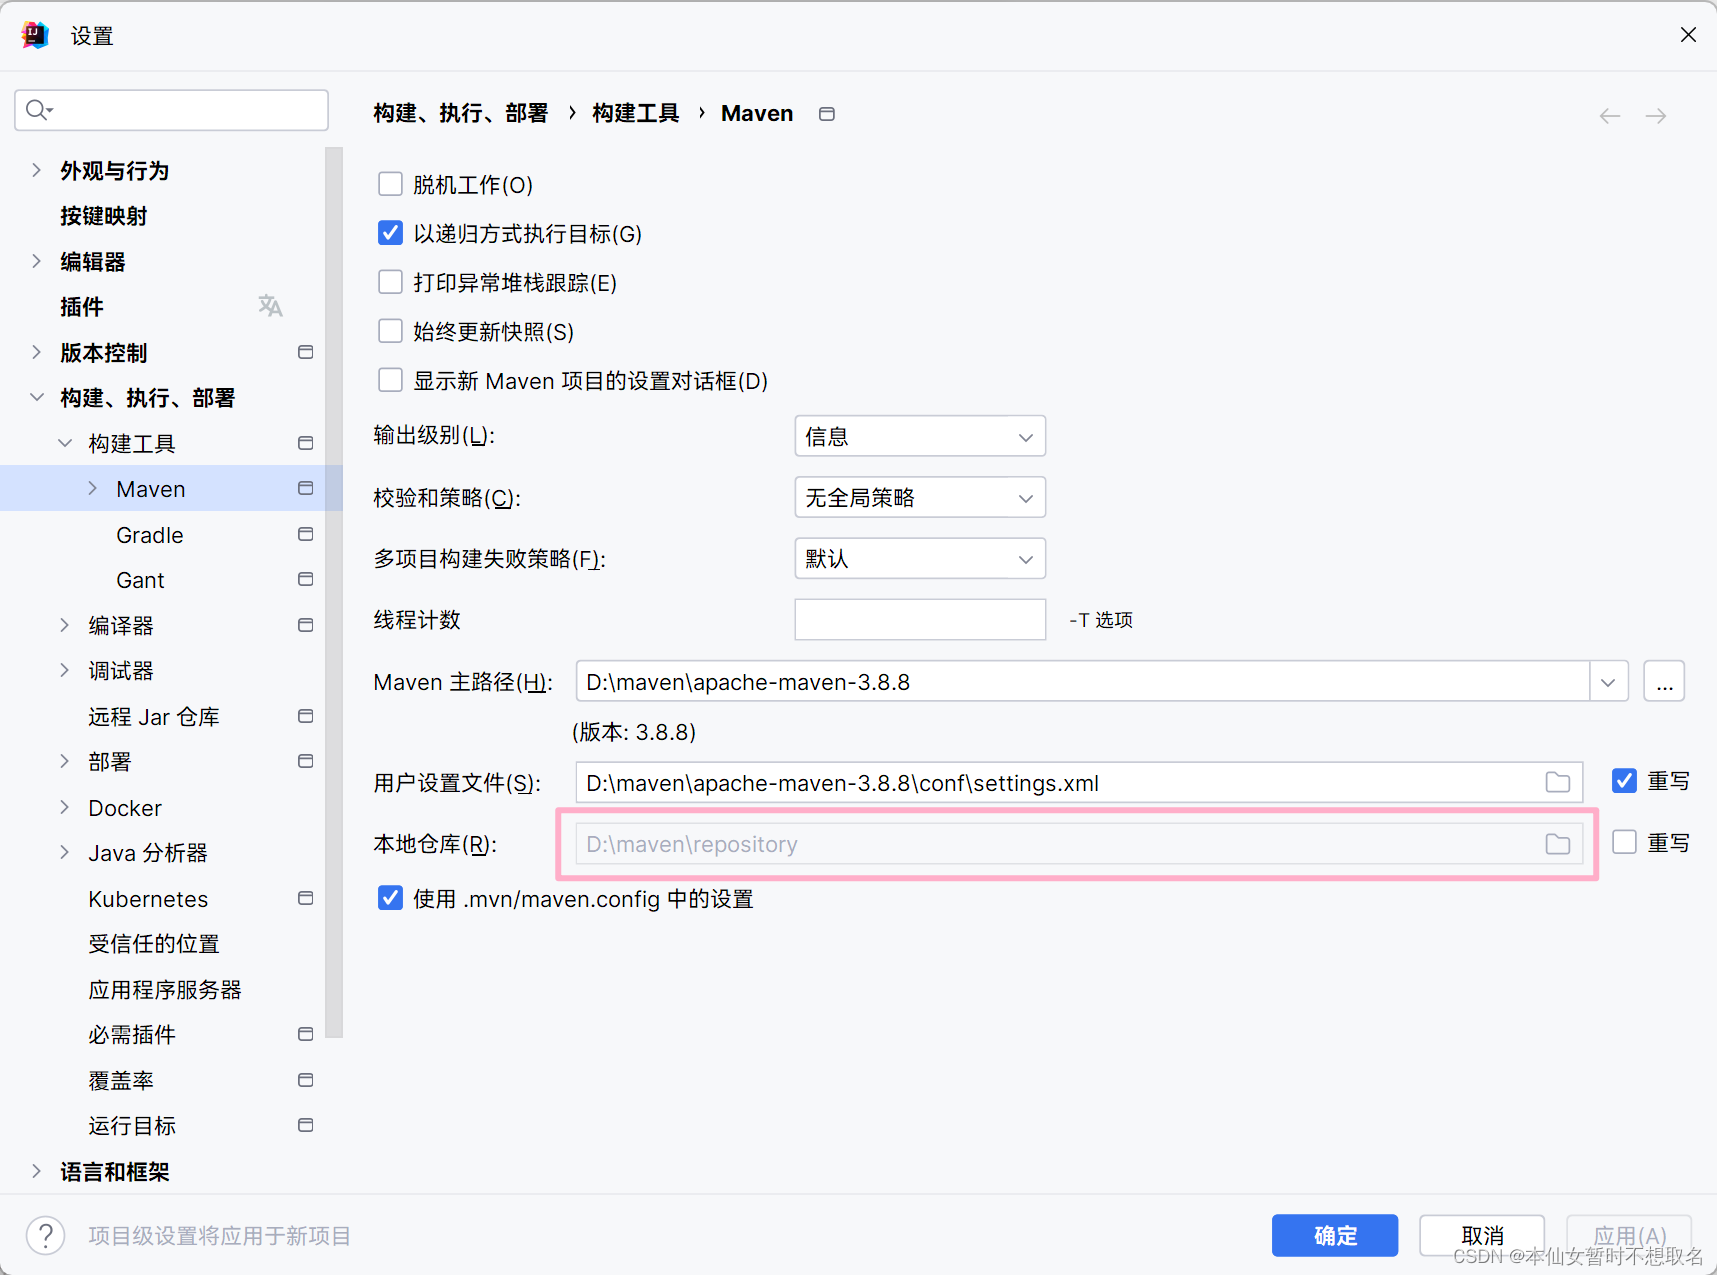Click the translate icon next to 插件

tap(270, 306)
